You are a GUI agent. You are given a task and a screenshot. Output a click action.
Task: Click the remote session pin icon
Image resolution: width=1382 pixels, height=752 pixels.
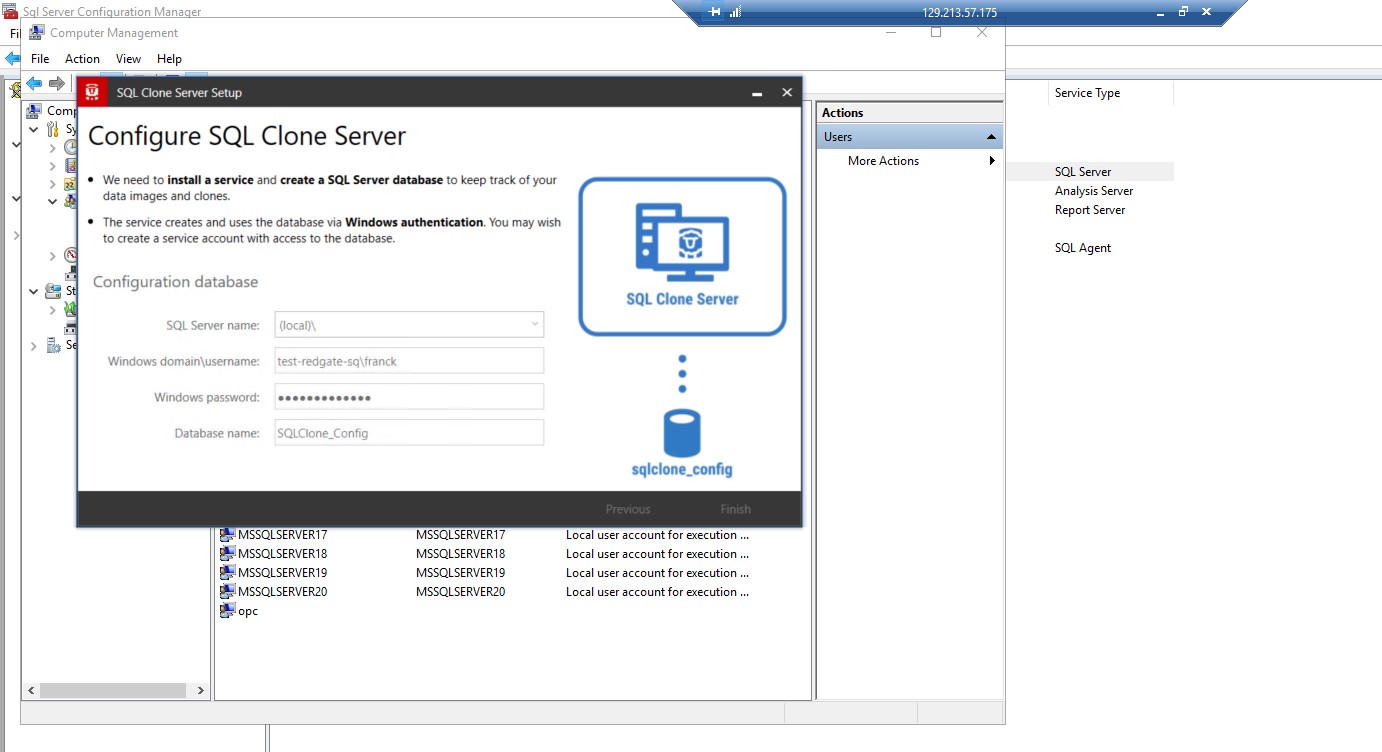(714, 12)
